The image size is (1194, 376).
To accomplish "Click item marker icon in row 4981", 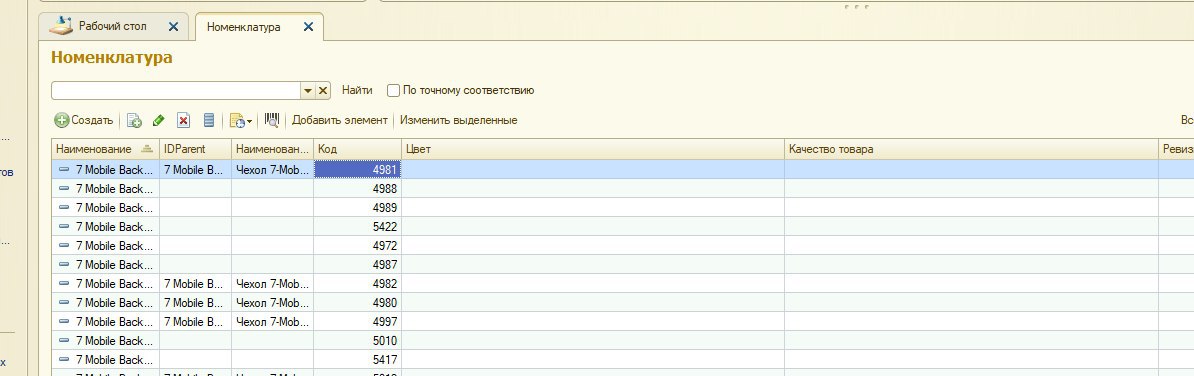I will (64, 170).
